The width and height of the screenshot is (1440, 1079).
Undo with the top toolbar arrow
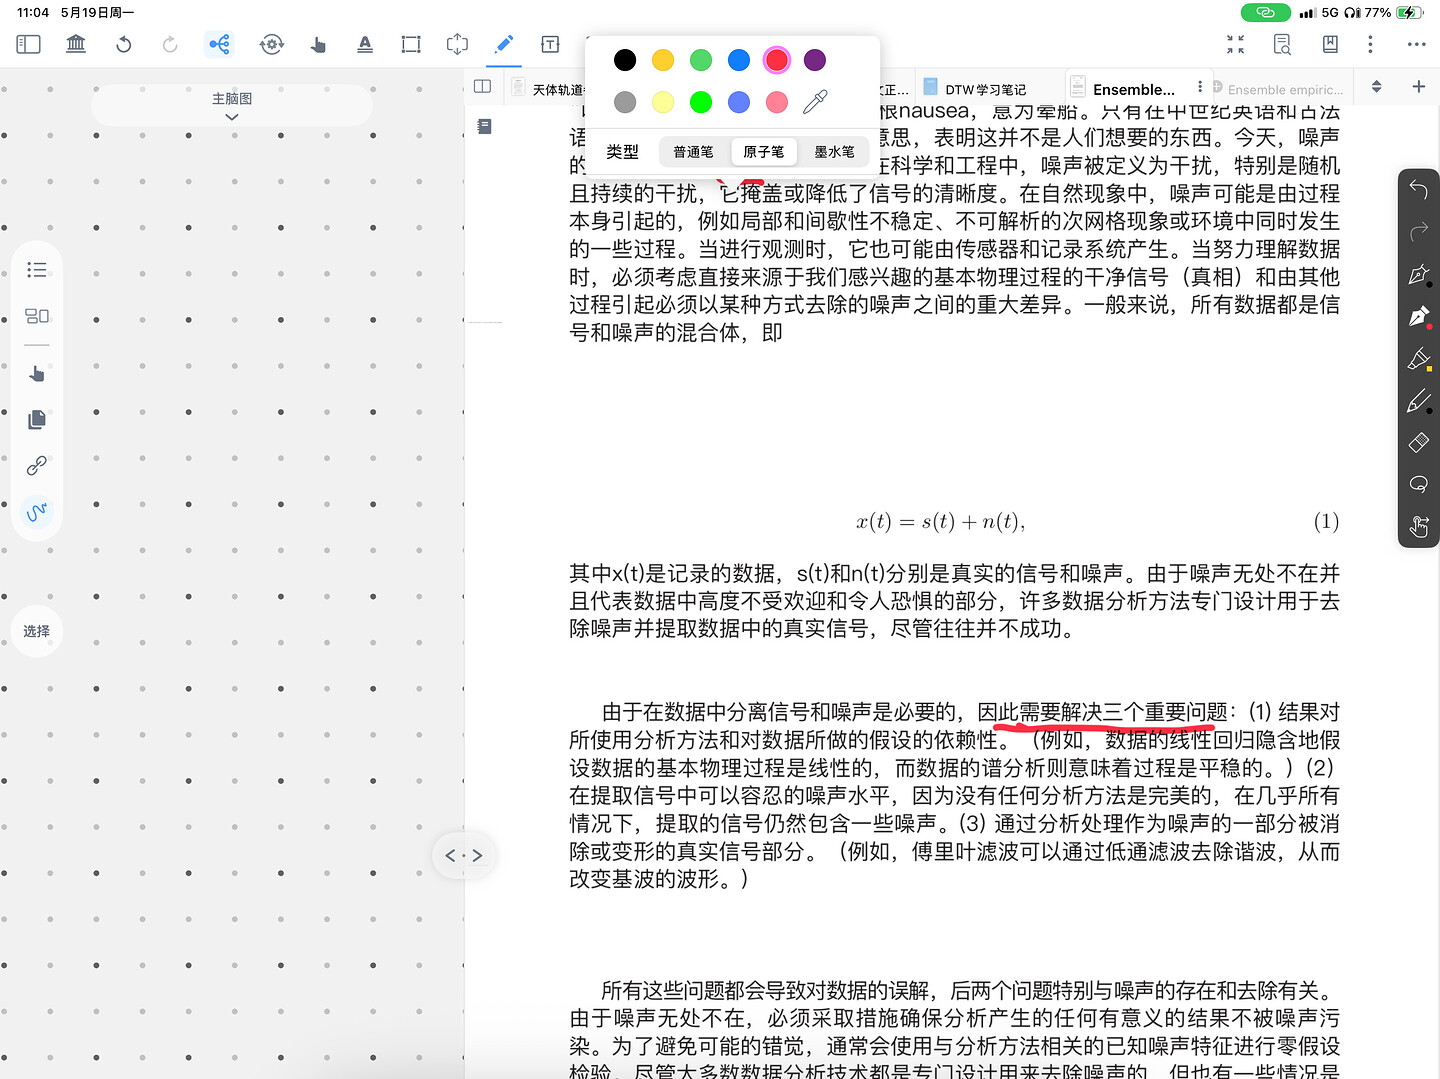124,44
